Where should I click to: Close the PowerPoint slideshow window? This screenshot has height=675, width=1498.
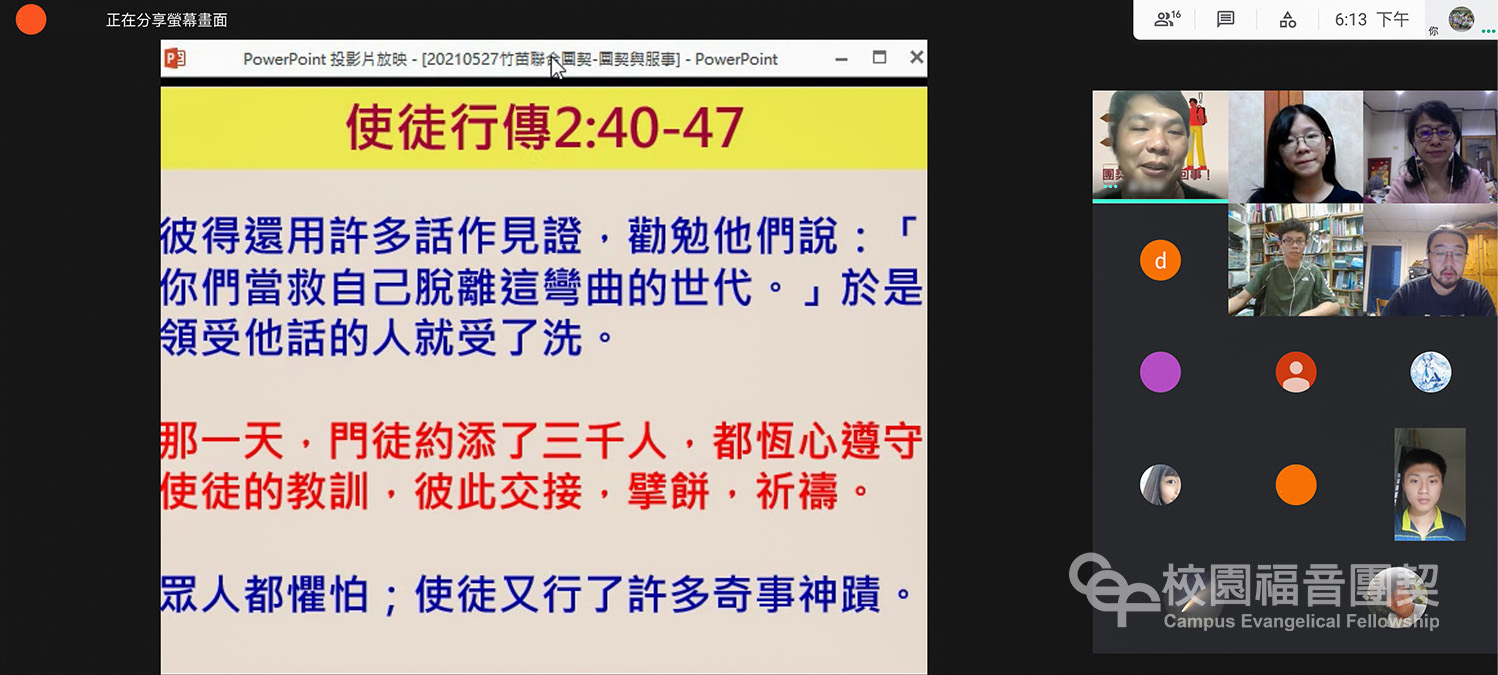coord(916,58)
